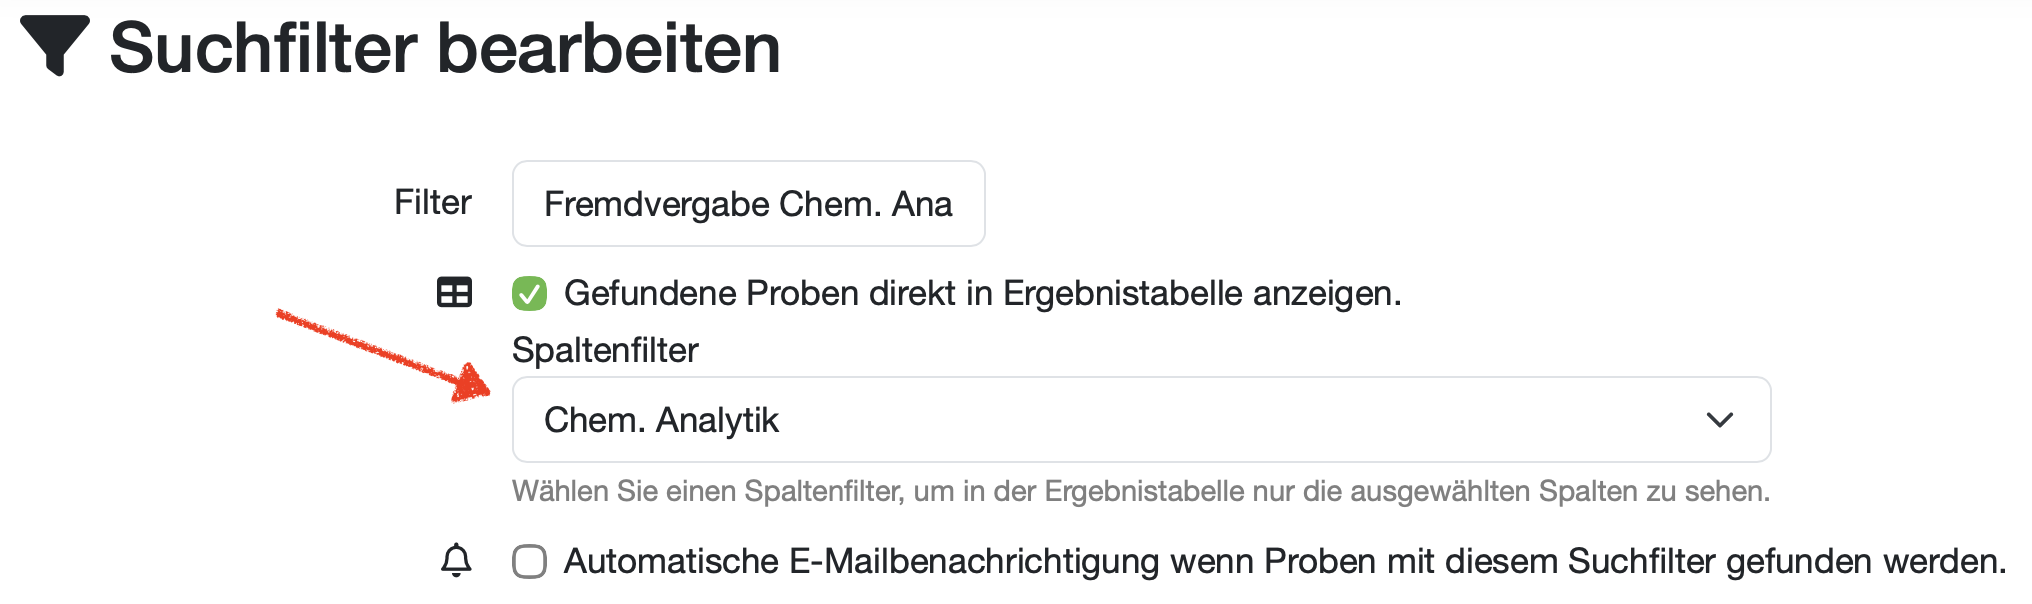Click the 'Filter' field label
This screenshot has height=604, width=2032.
pos(432,202)
